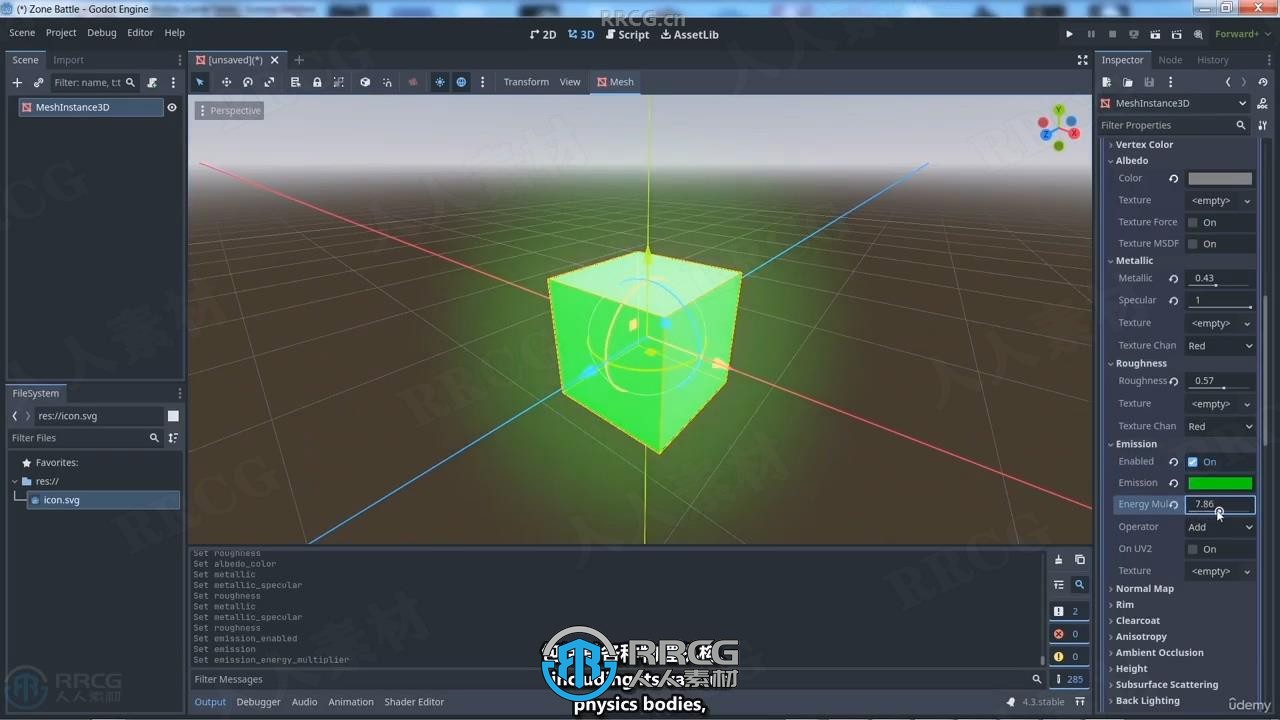Toggle Use Snap magnet icon
The height and width of the screenshot is (720, 1280).
(x=387, y=82)
